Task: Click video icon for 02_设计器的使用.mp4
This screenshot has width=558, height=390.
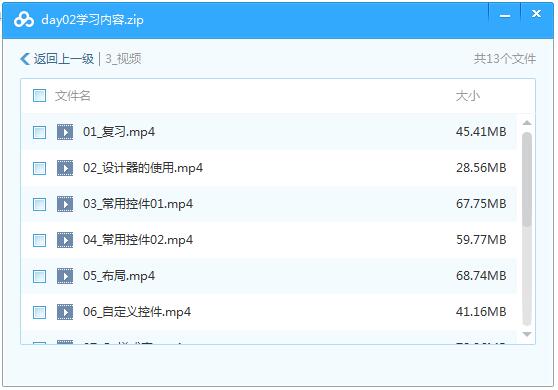Action: (x=65, y=168)
